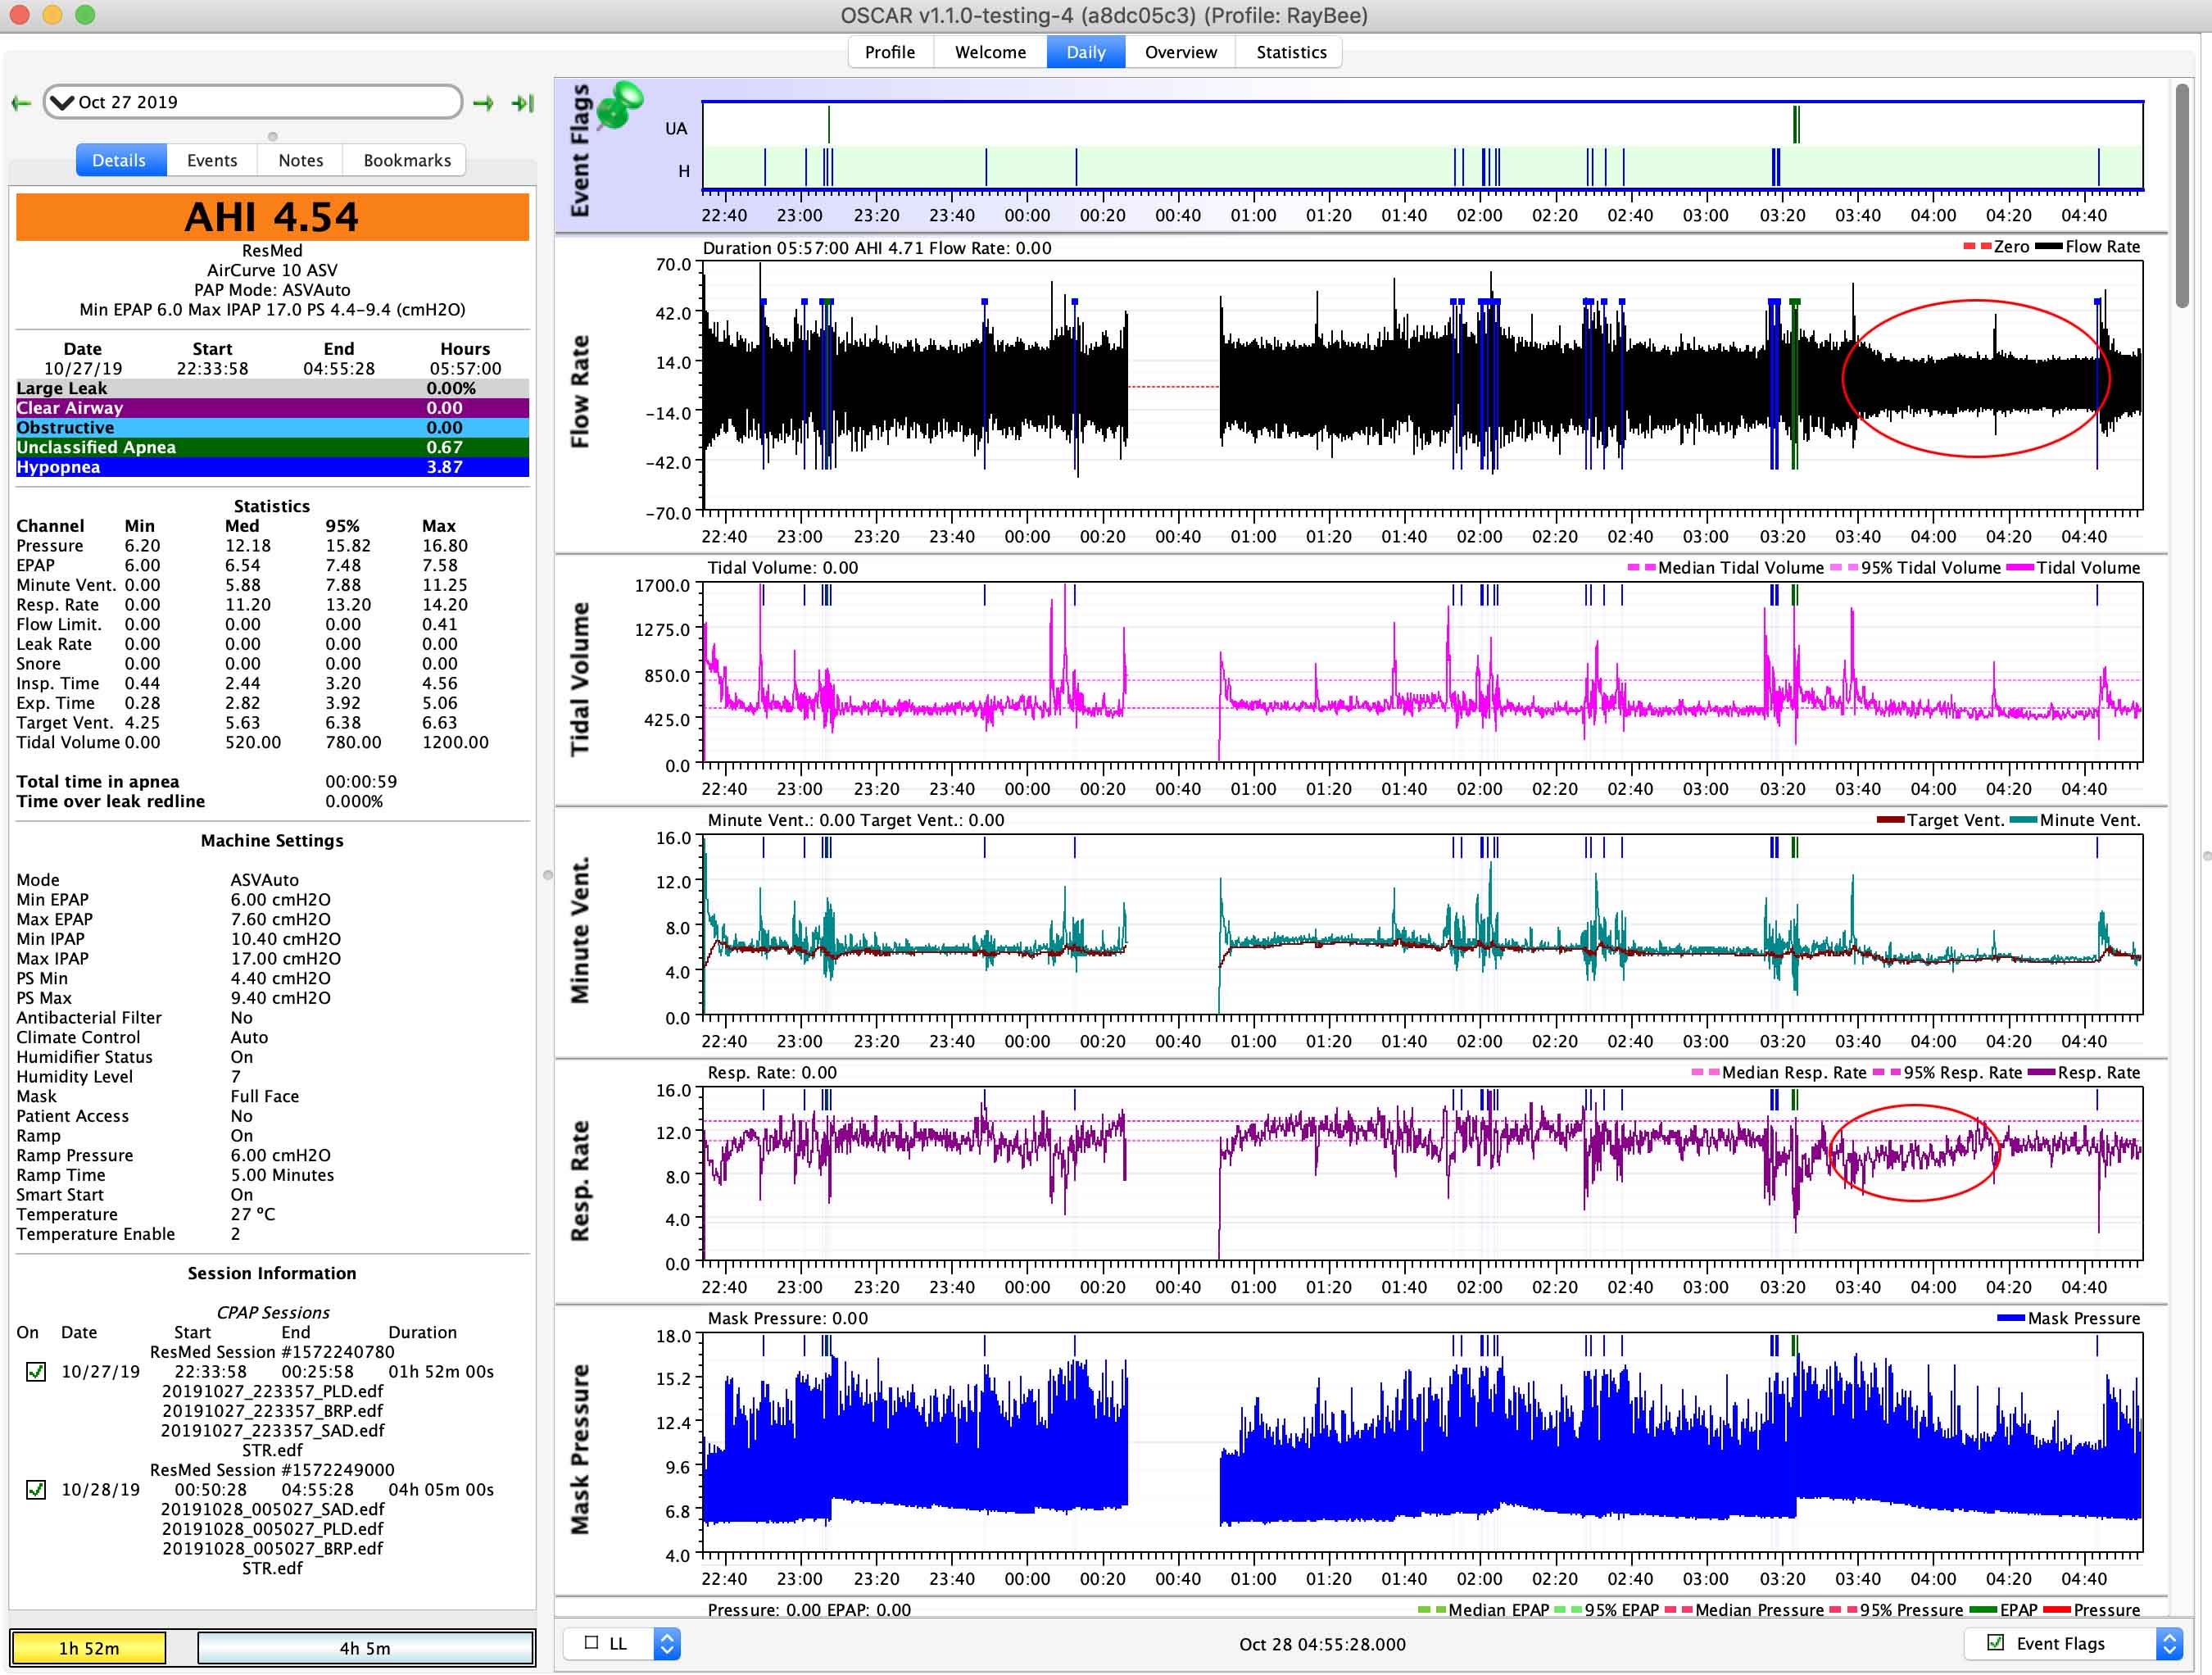Click the H row label in Event Flags
The width and height of the screenshot is (2212, 1675).
pyautogui.click(x=684, y=171)
